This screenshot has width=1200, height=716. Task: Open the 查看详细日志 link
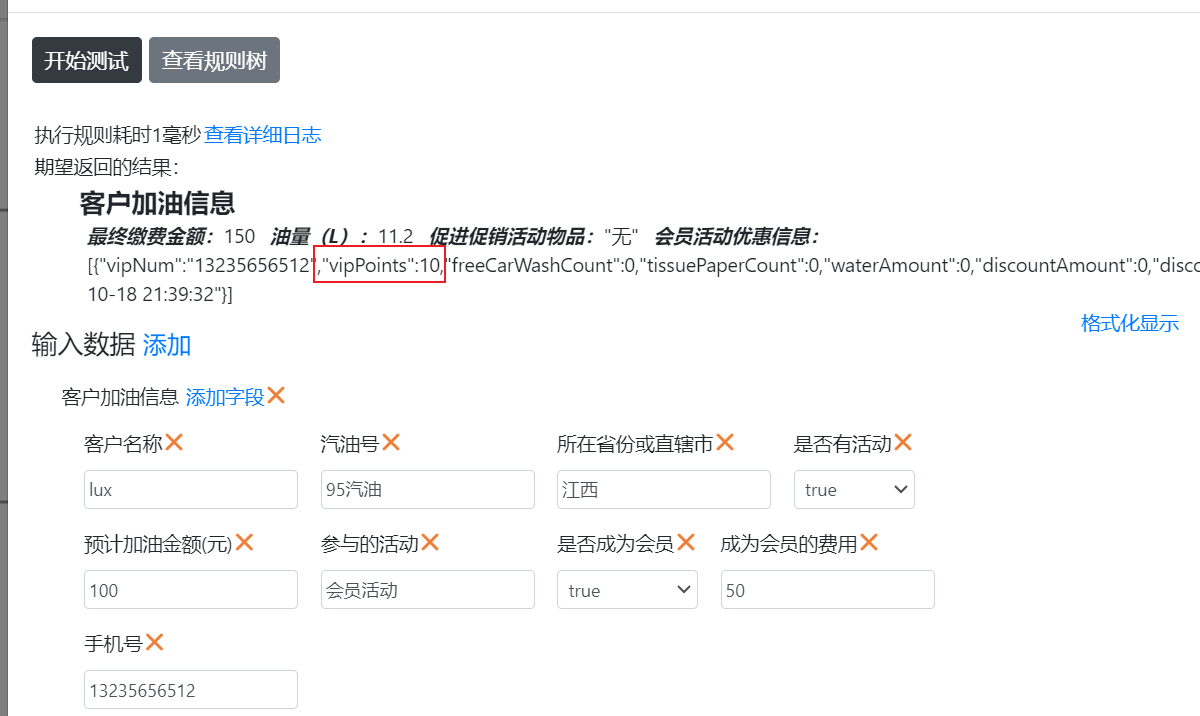(x=263, y=135)
